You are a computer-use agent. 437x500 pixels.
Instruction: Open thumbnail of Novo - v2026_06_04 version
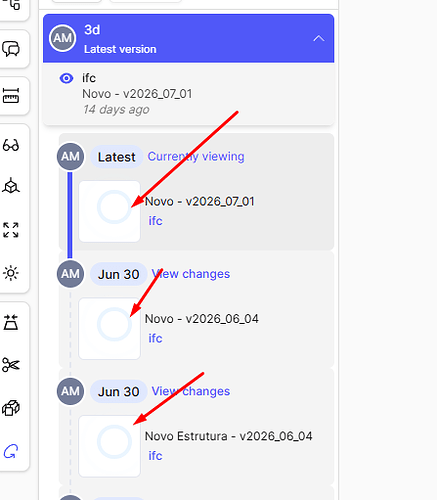(109, 329)
